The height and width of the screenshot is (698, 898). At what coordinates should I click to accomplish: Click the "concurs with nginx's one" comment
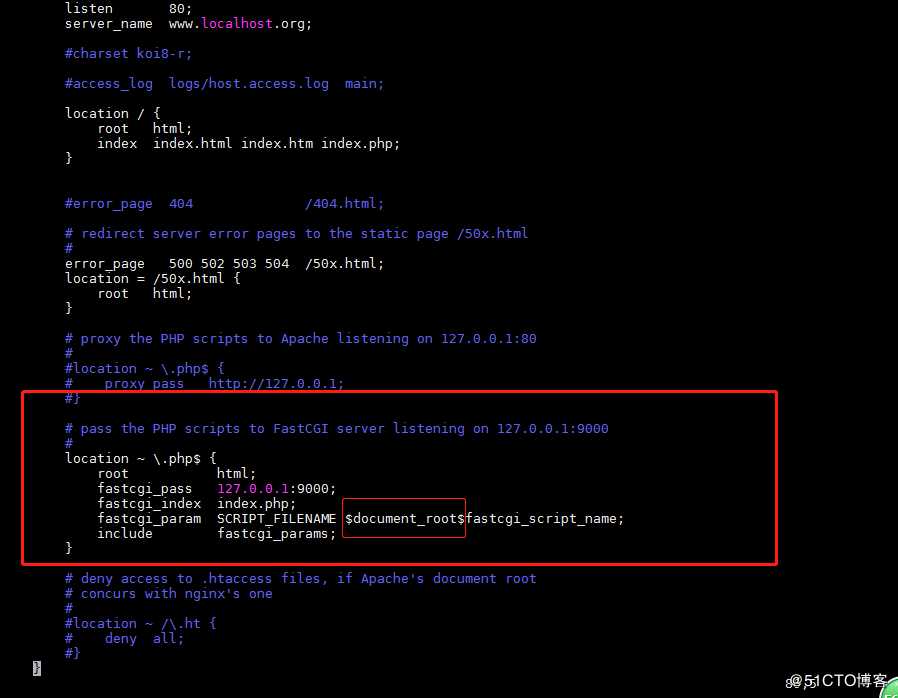[x=168, y=594]
